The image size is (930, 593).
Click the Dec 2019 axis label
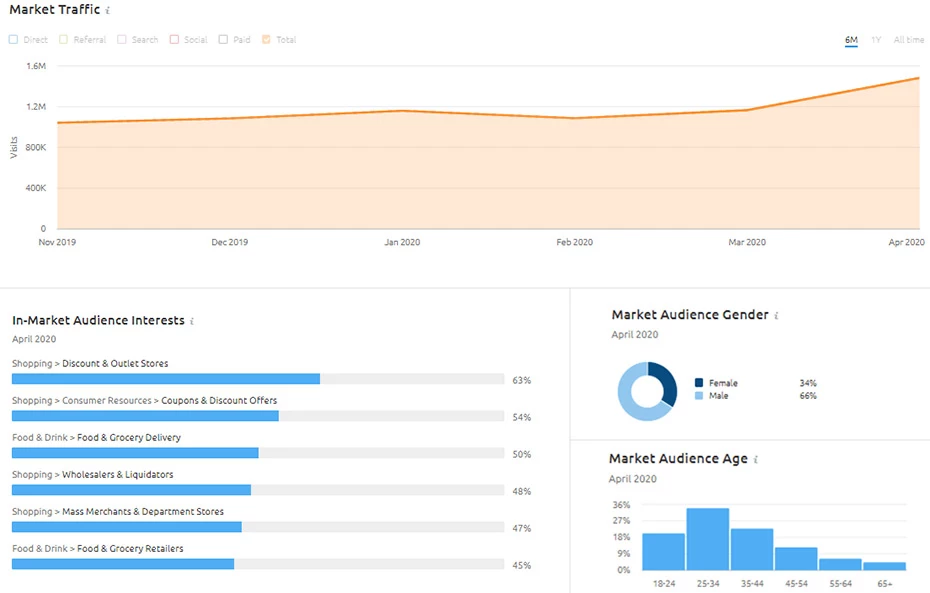click(x=230, y=243)
